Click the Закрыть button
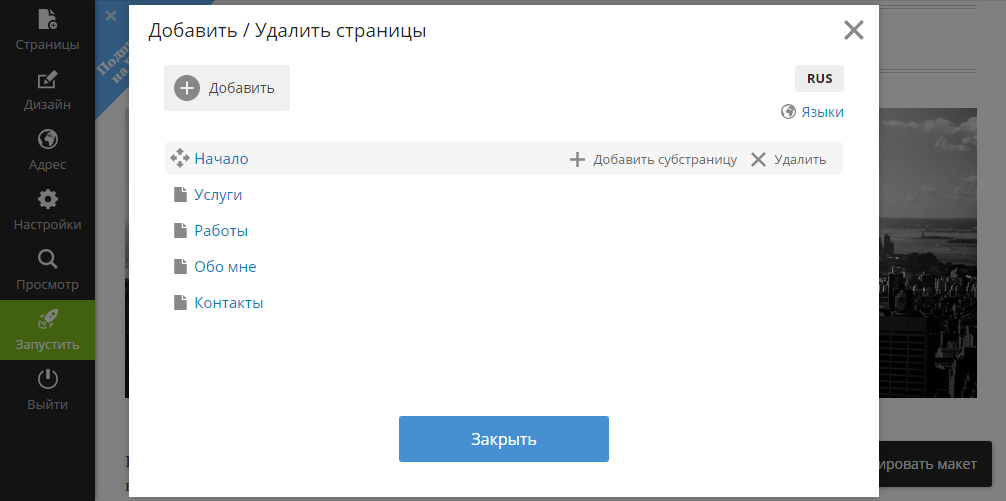 pos(504,439)
